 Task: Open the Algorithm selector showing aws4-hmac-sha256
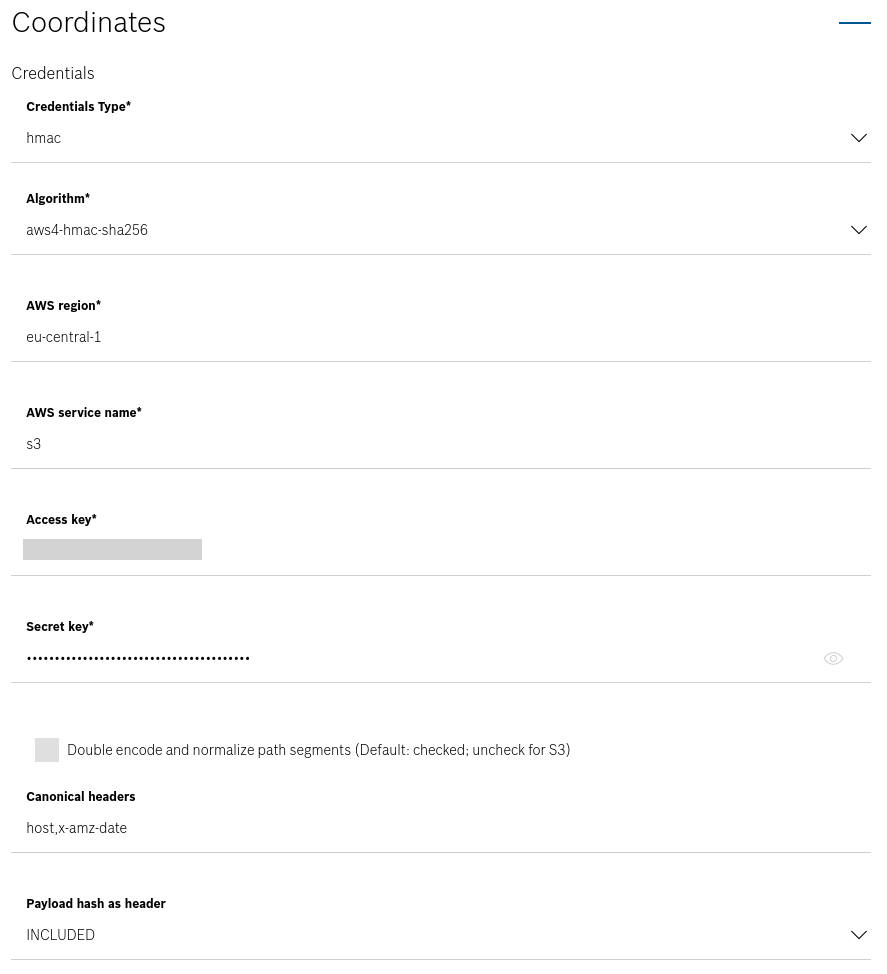click(x=440, y=230)
